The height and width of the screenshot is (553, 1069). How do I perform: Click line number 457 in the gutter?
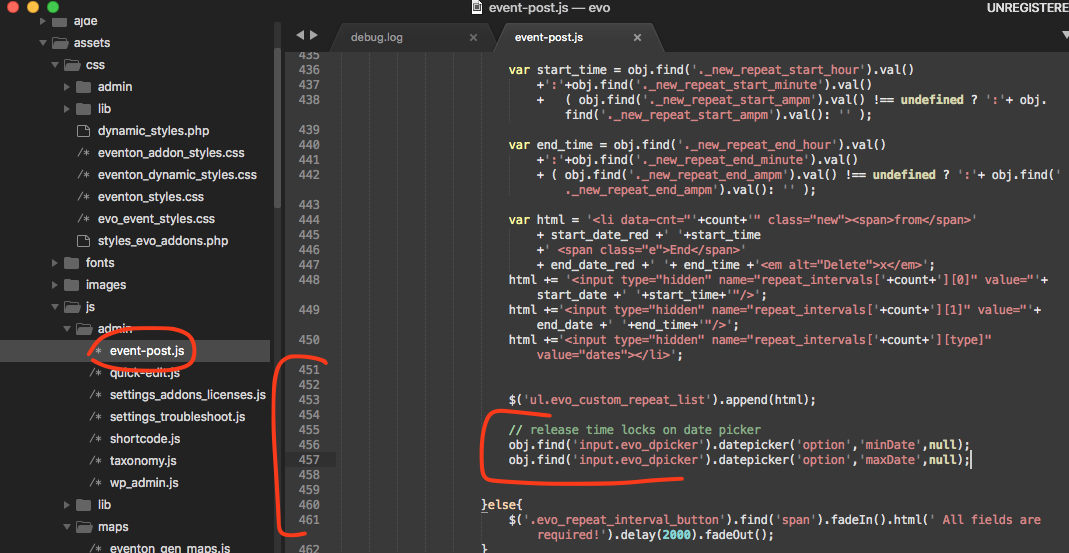pyautogui.click(x=310, y=460)
